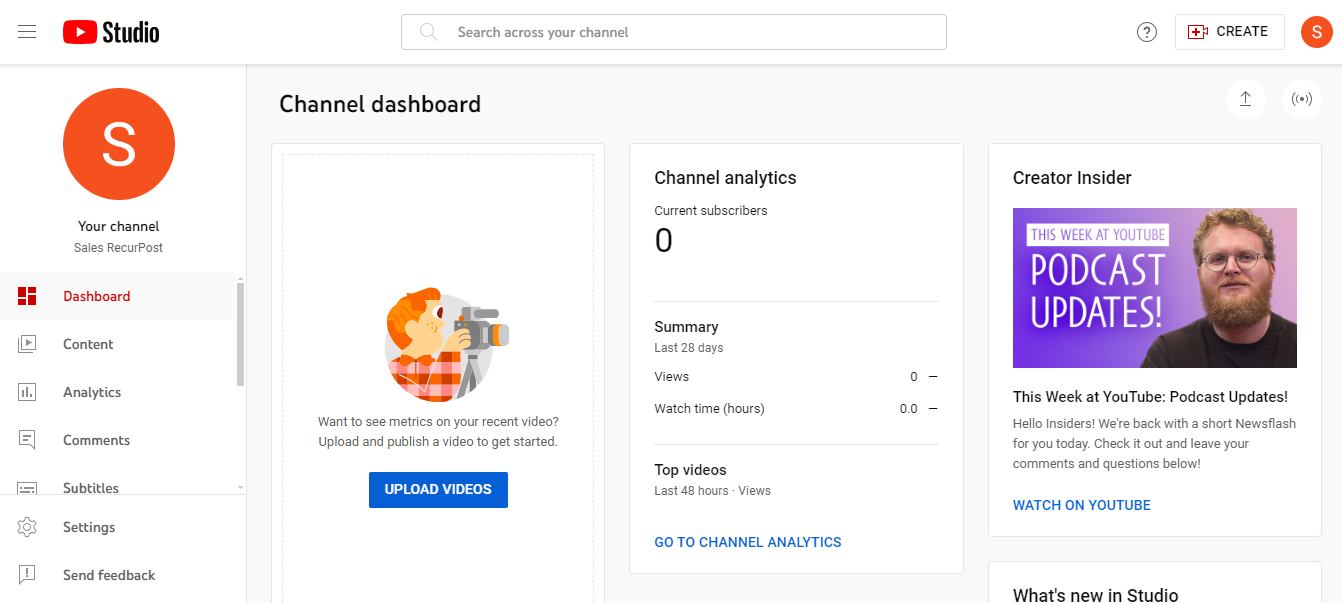Click the Your channel label
Image resolution: width=1342 pixels, height=603 pixels.
pos(119,227)
